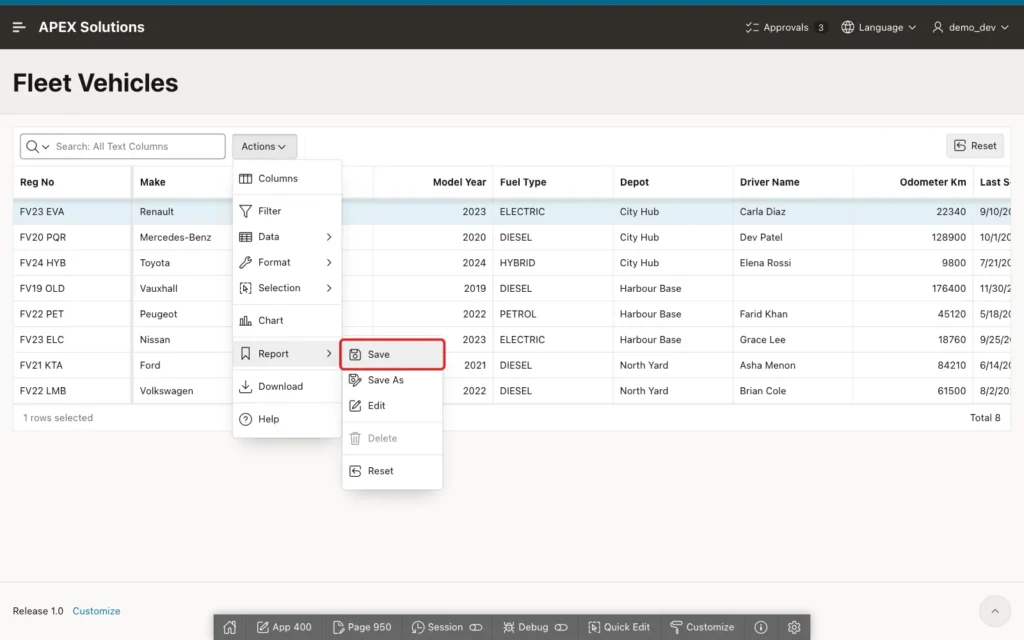Viewport: 1024px width, 640px height.
Task: Click the Columns grid icon
Action: [246, 178]
